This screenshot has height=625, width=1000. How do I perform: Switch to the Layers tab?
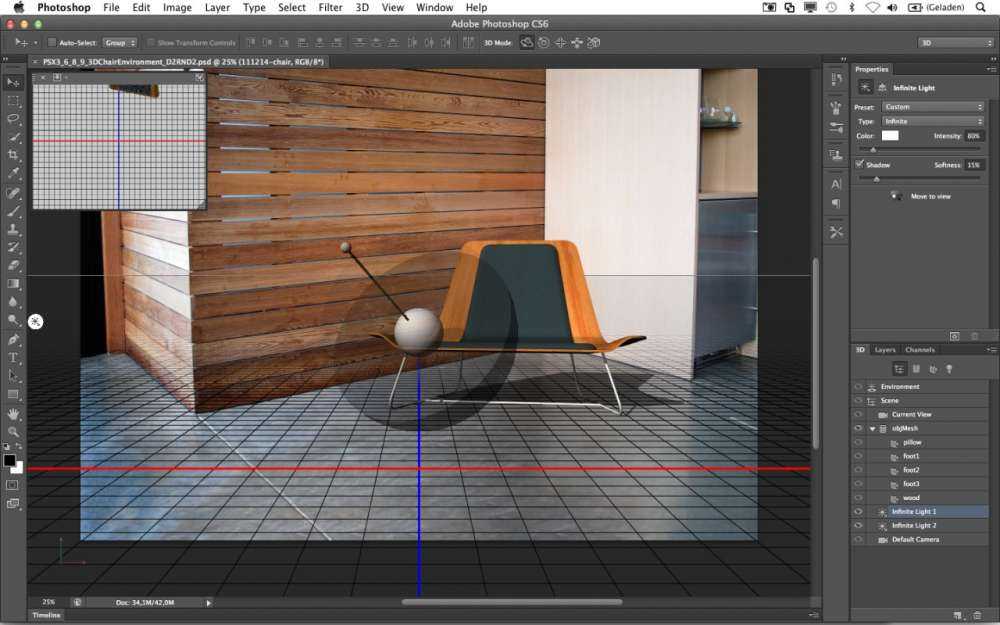tap(885, 350)
